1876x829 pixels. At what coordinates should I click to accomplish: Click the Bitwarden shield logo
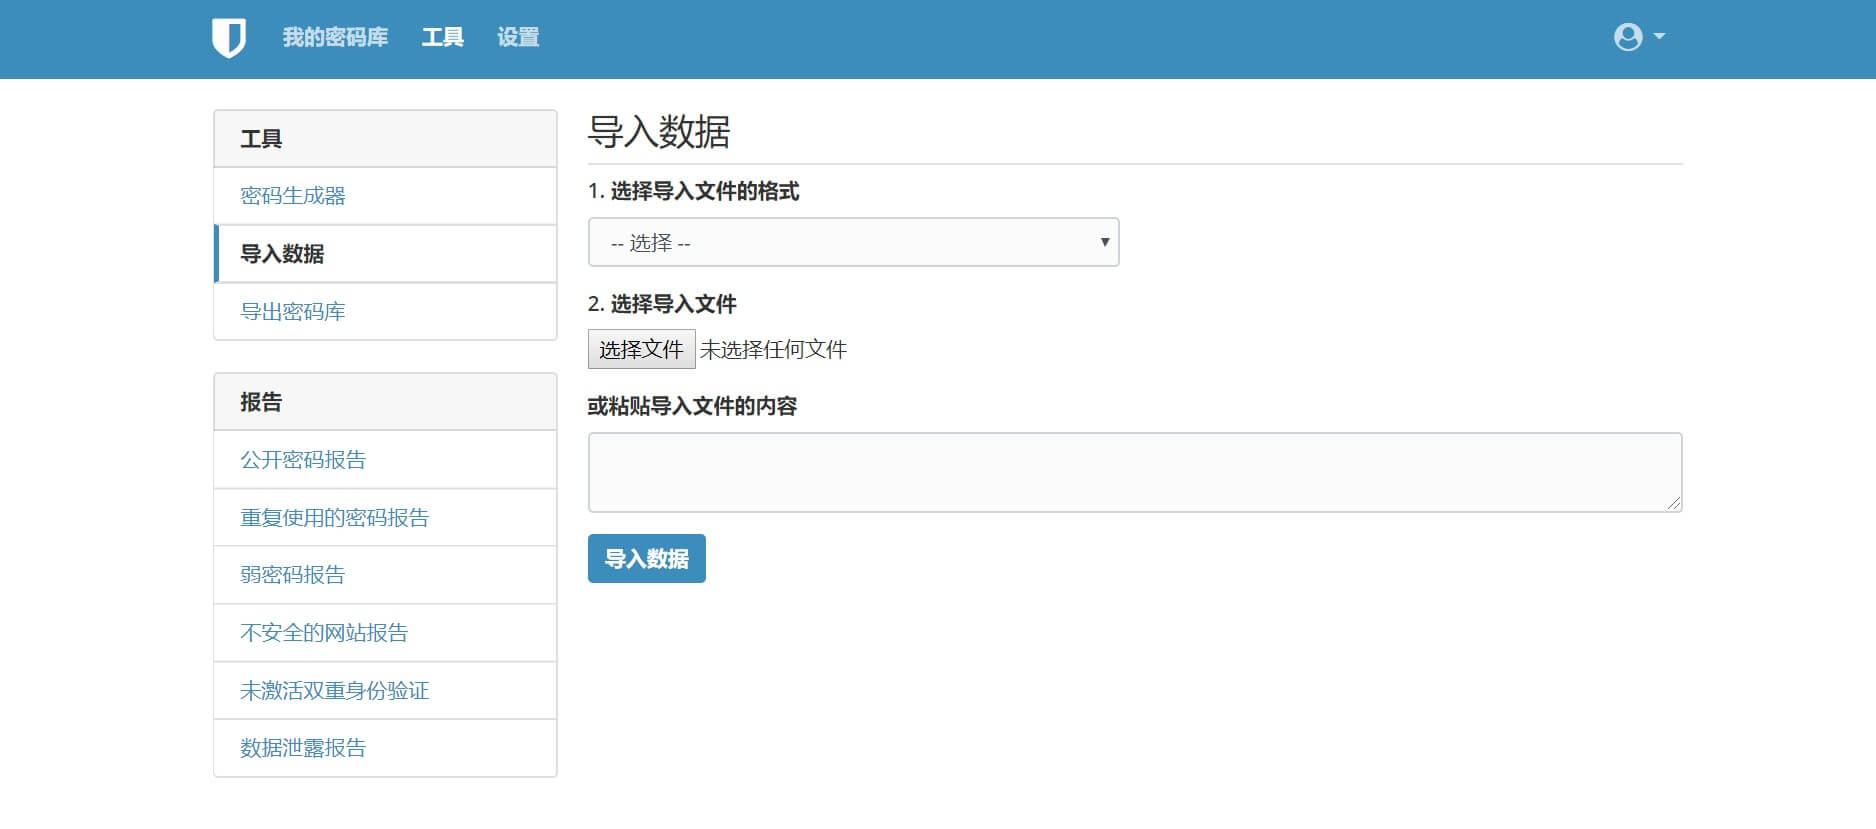point(229,38)
